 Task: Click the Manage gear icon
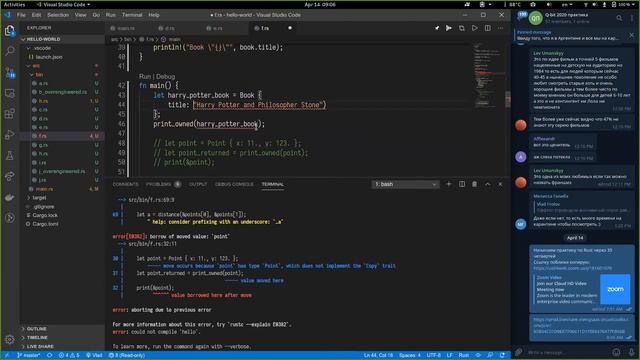[10, 339]
